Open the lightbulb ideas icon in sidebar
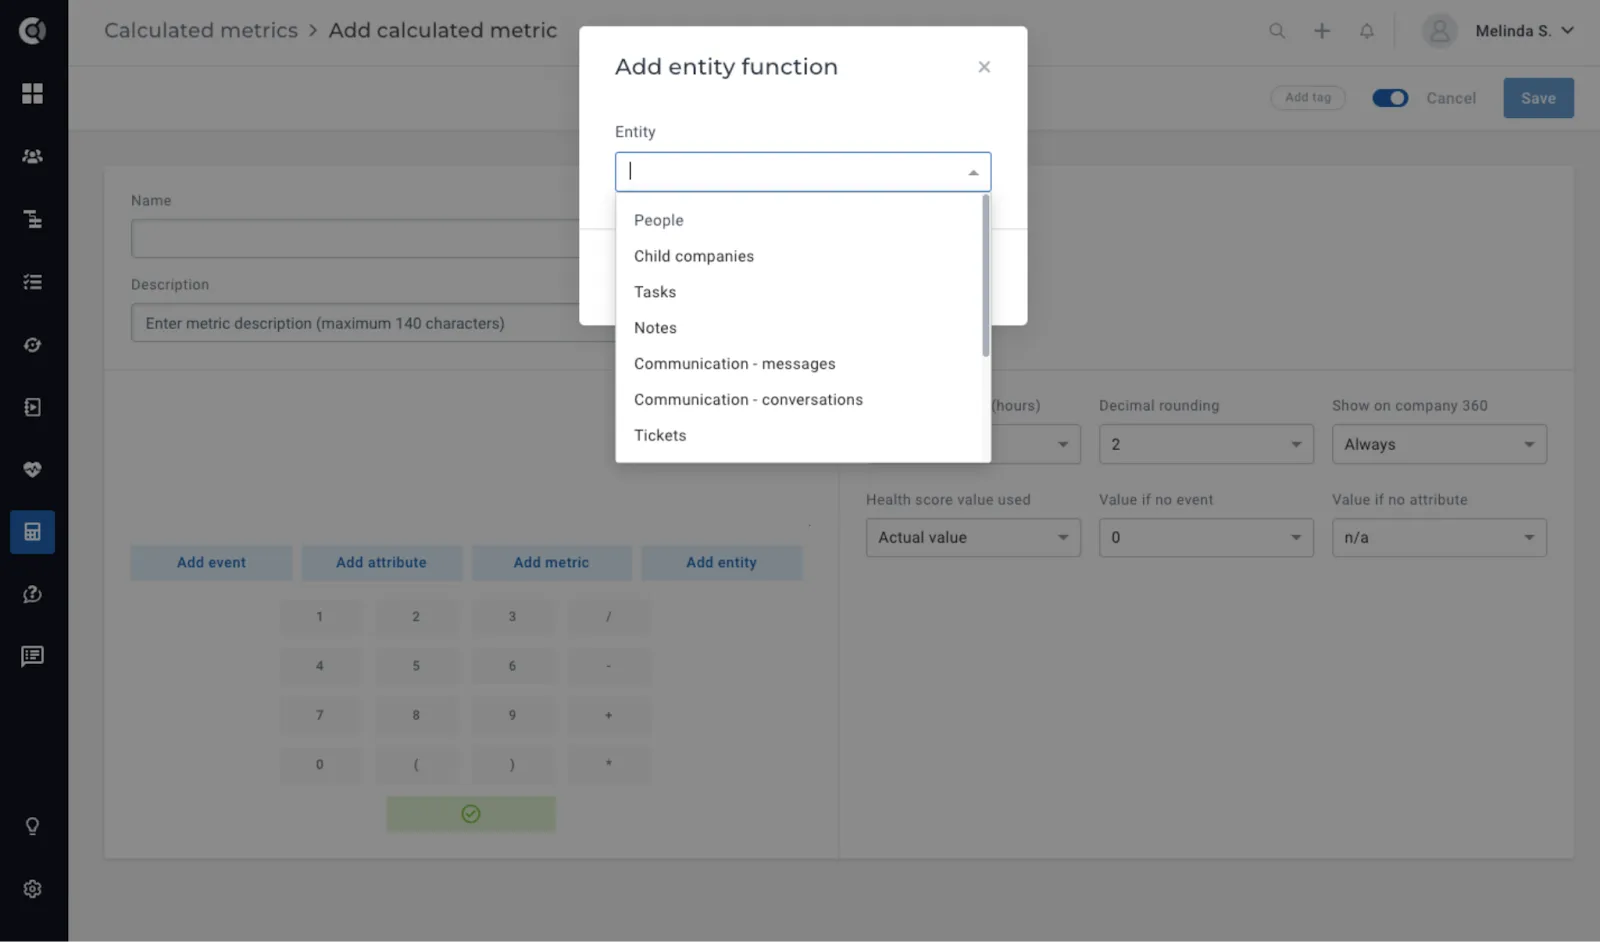The height and width of the screenshot is (942, 1600). (x=32, y=826)
